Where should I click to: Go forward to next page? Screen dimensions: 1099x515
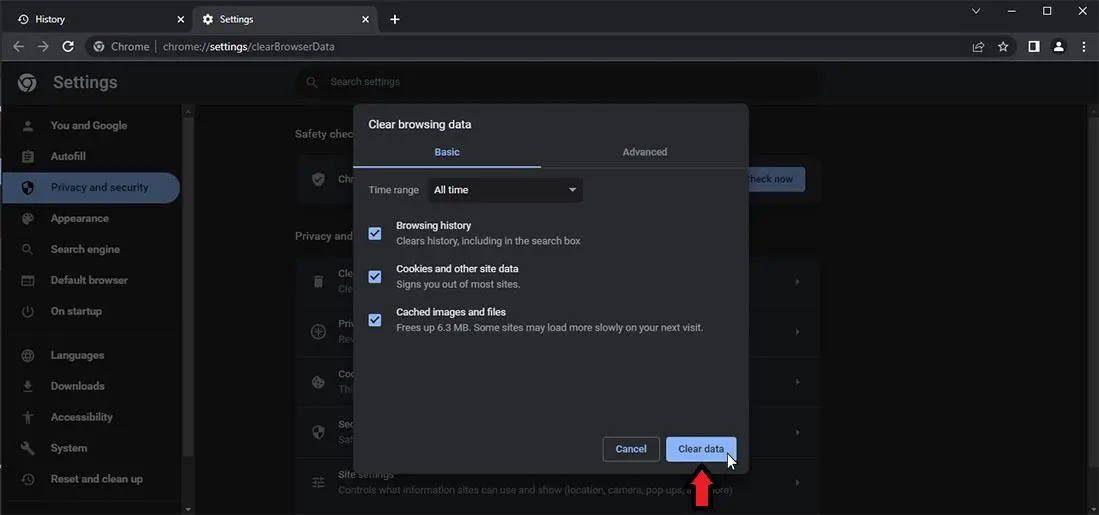[43, 46]
